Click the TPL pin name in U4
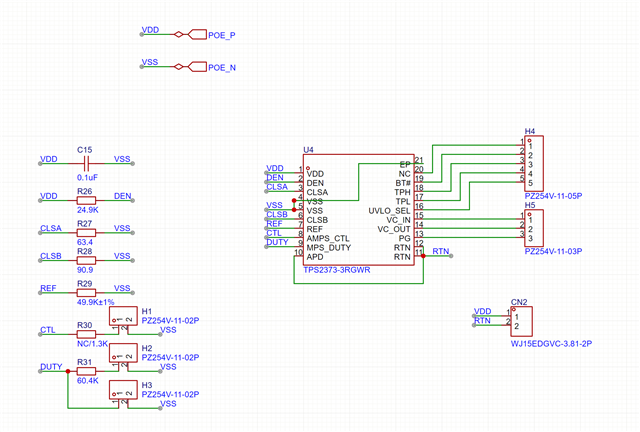 coord(403,201)
